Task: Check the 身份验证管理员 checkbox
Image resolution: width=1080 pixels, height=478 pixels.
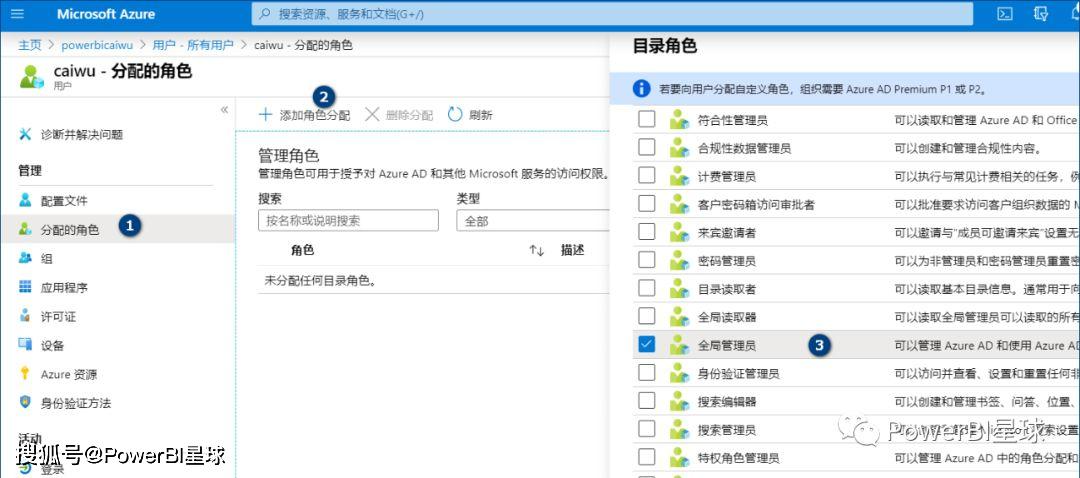Action: tap(647, 373)
